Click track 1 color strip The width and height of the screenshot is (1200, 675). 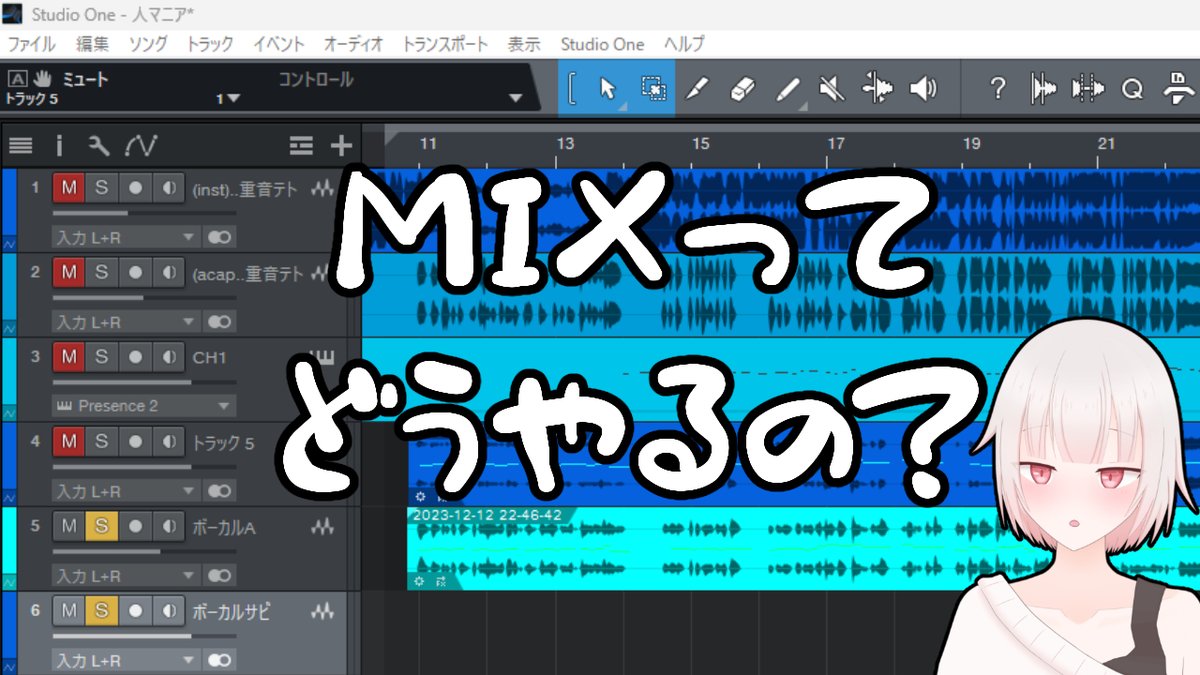[x=9, y=210]
